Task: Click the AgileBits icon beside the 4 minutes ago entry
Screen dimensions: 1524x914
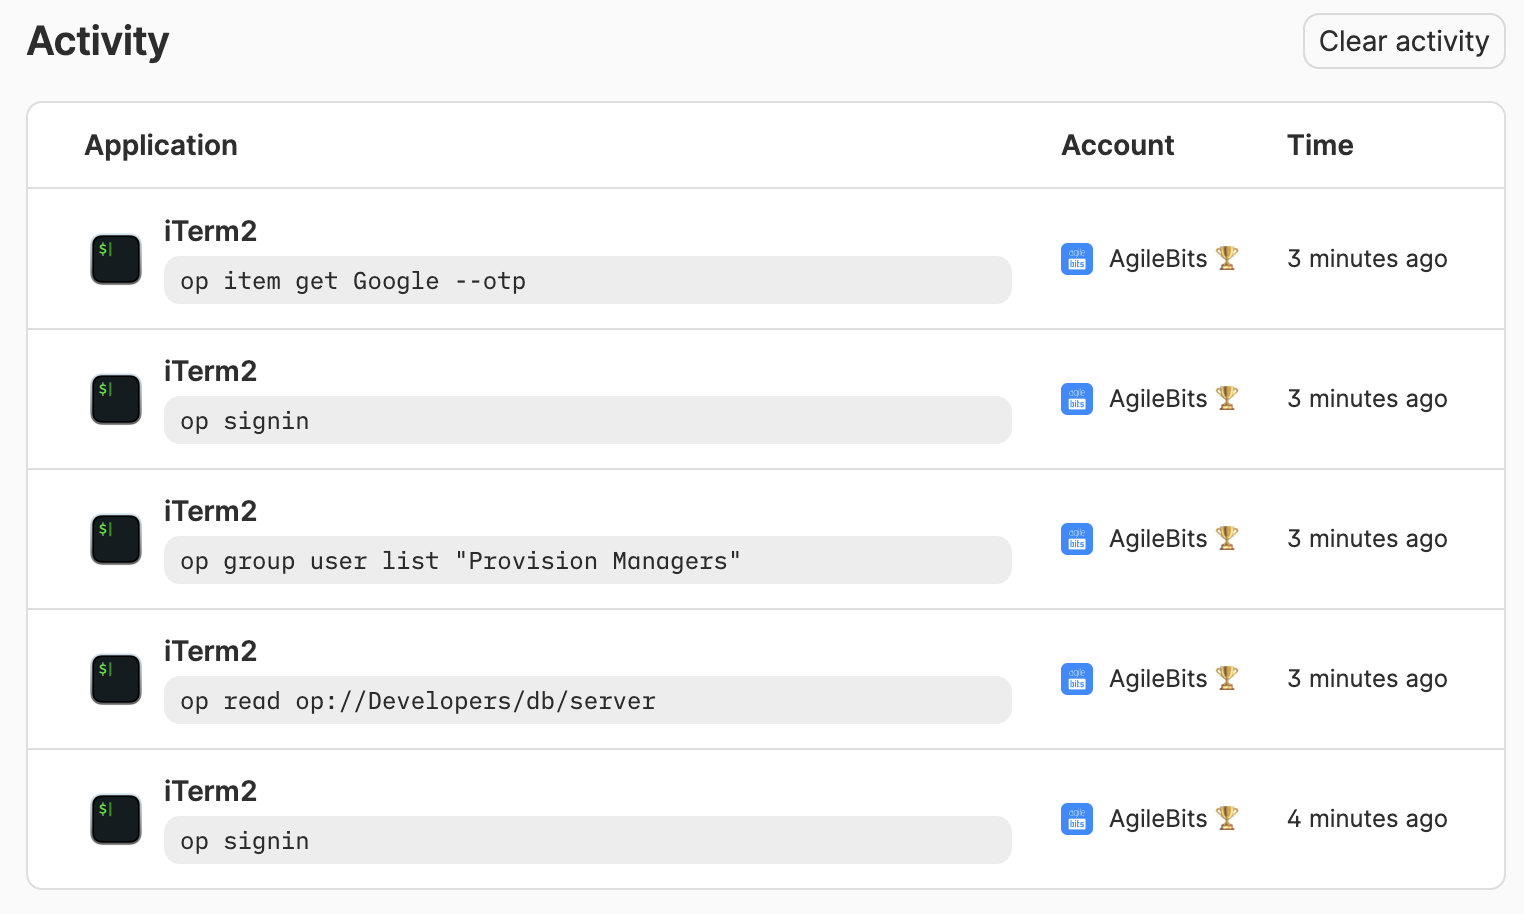Action: [1077, 819]
